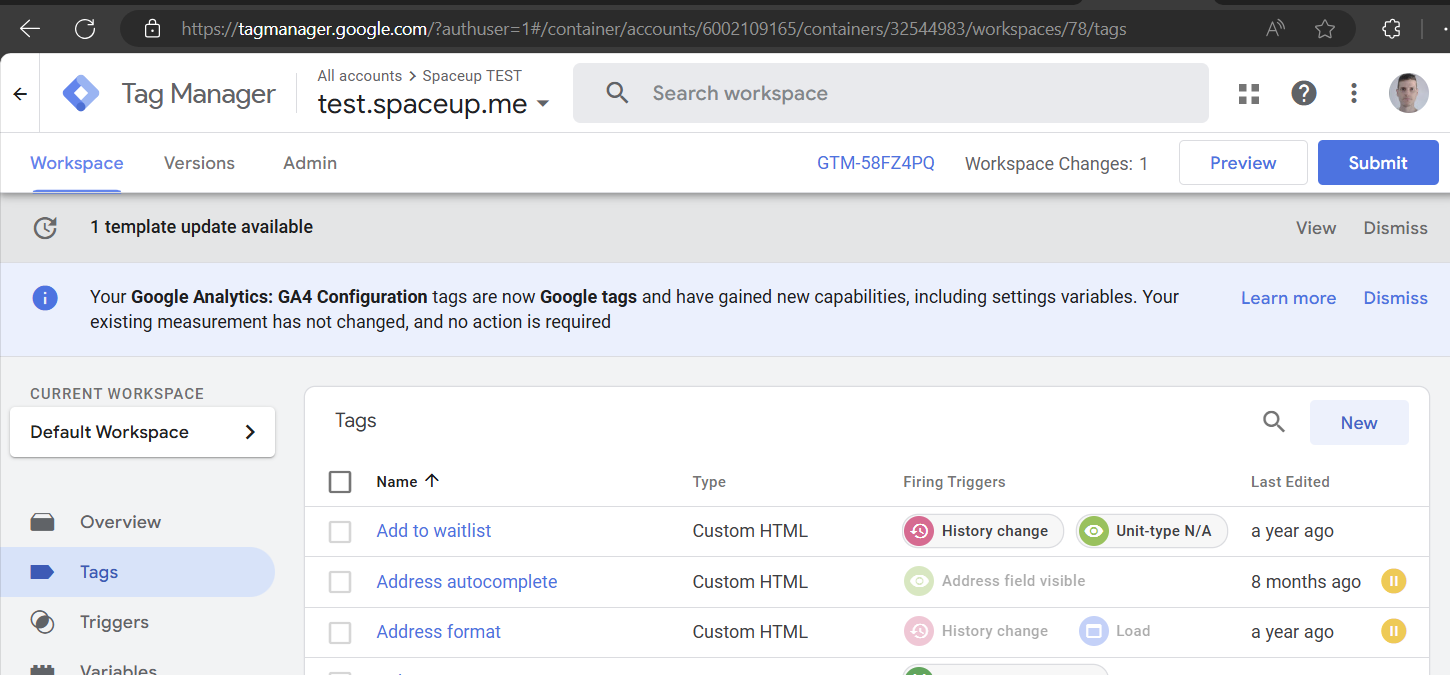Open browser extensions puzzle icon
The width and height of the screenshot is (1450, 675).
[x=1391, y=29]
